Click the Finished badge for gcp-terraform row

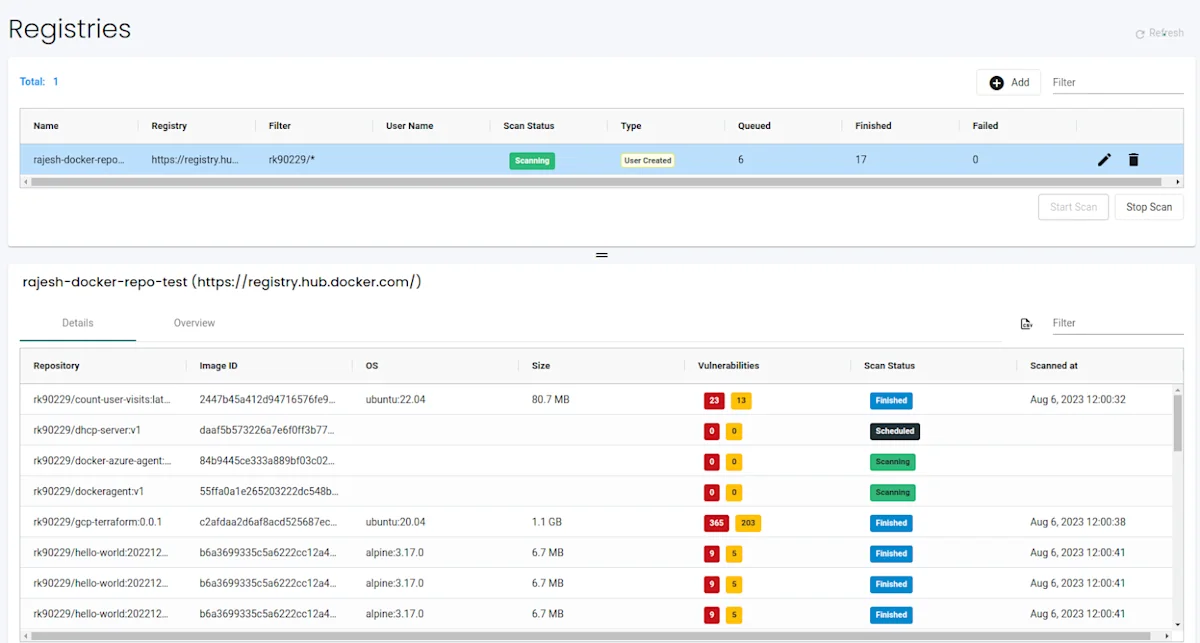point(891,523)
